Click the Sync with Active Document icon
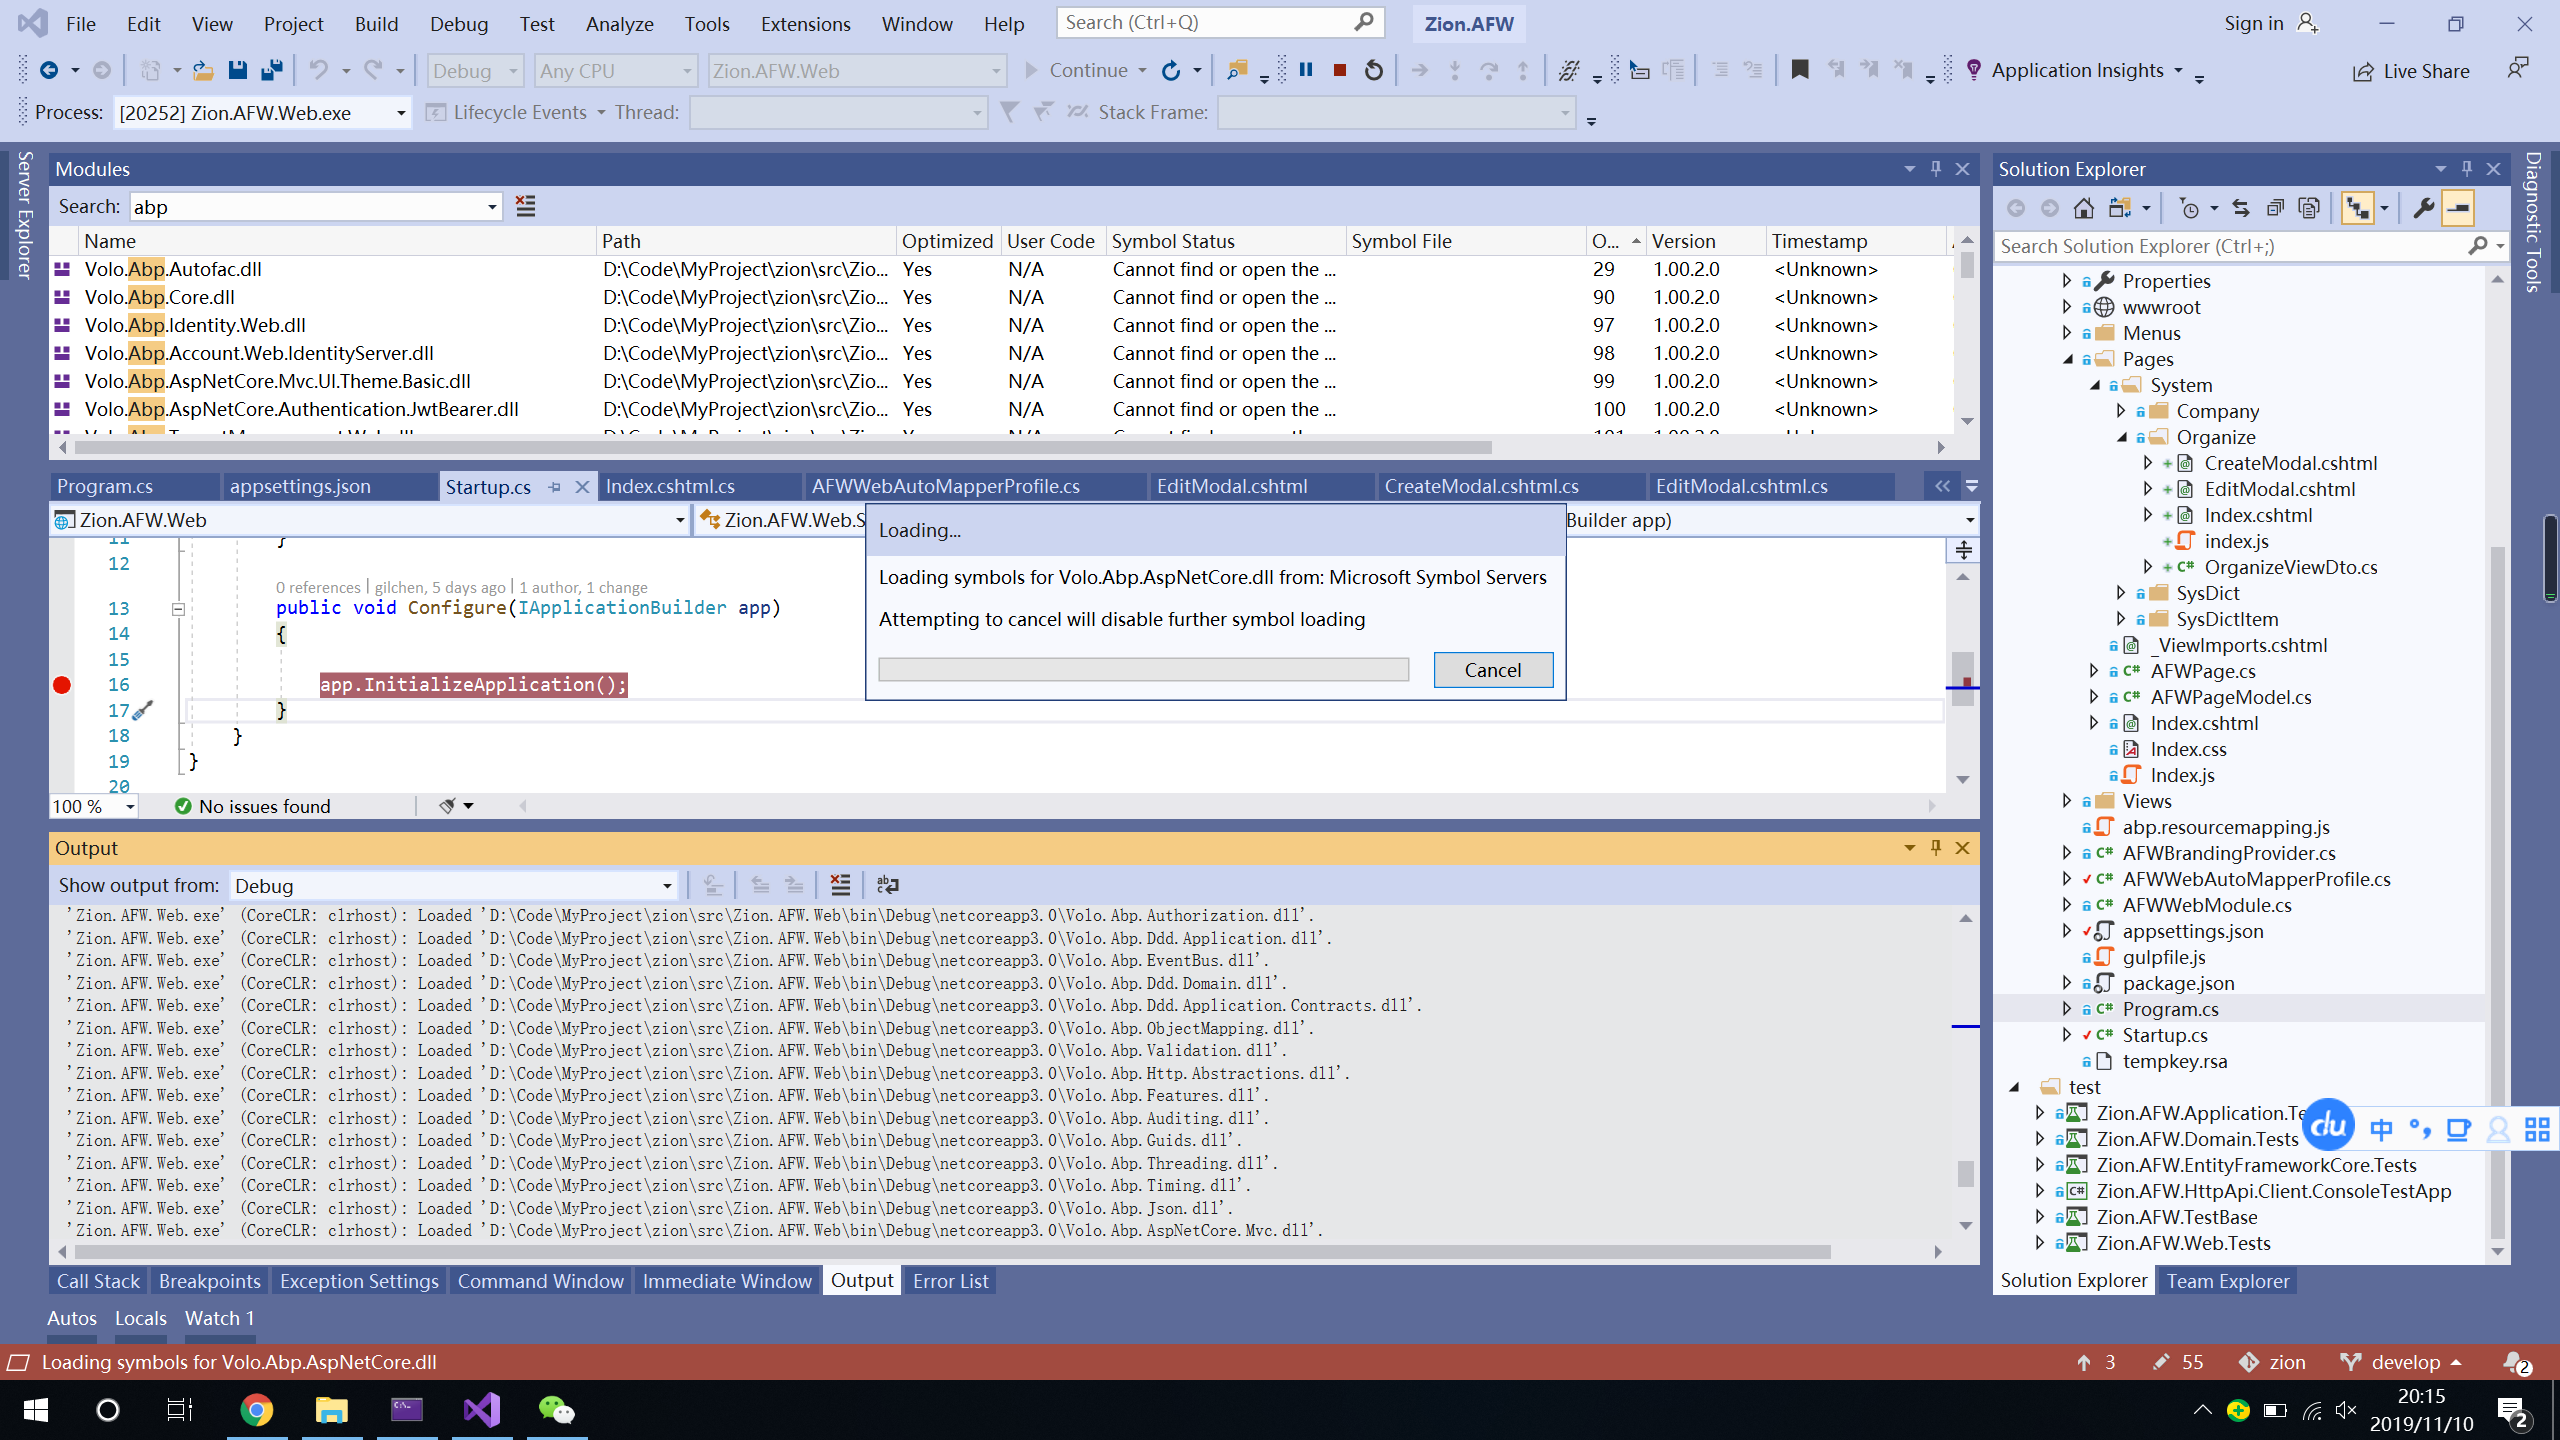The image size is (2560, 1440). (2242, 207)
